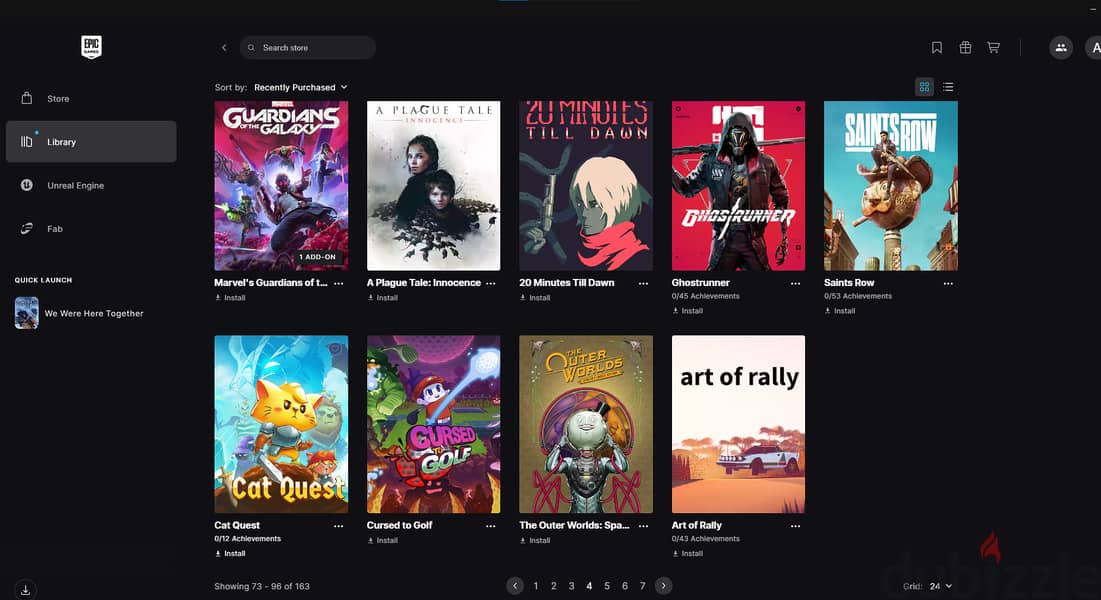Jump to library page 5
This screenshot has width=1101, height=600.
coord(607,586)
